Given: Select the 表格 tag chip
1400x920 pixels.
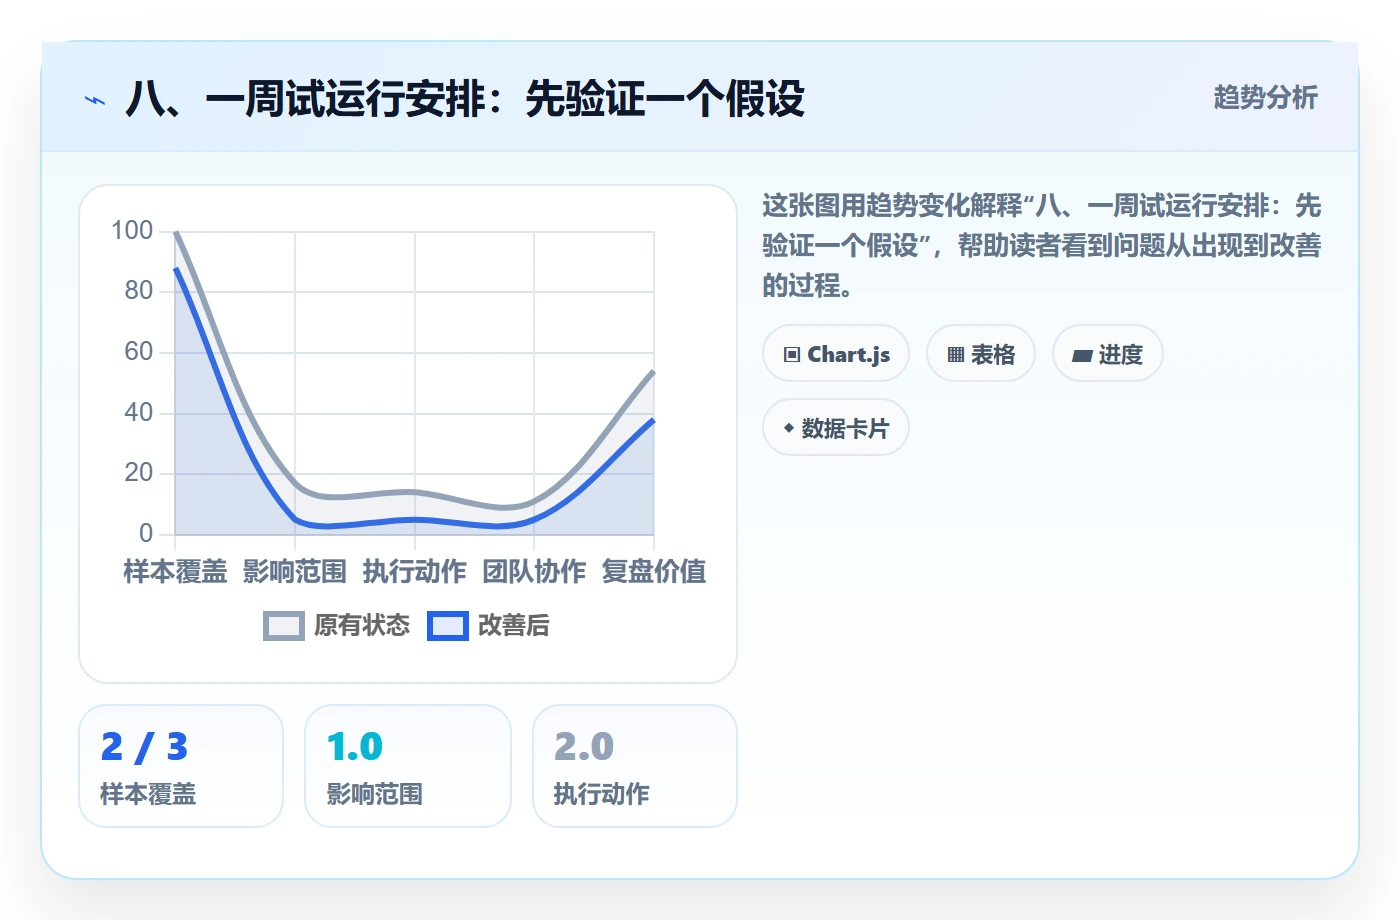Looking at the screenshot, I should [981, 353].
